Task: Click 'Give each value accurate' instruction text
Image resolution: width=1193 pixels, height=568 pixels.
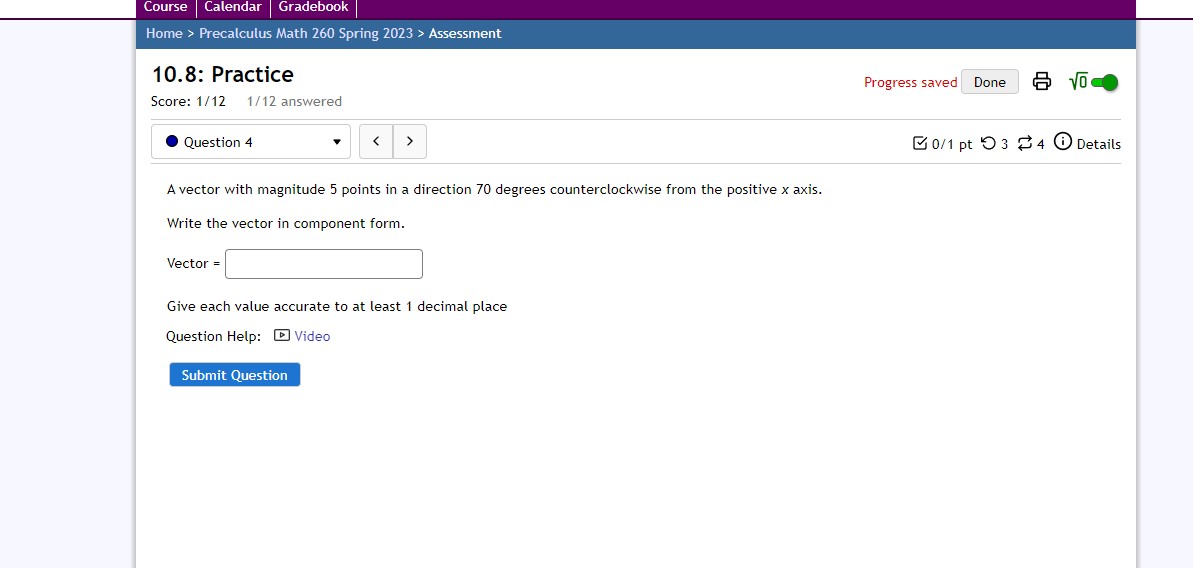Action: point(337,306)
